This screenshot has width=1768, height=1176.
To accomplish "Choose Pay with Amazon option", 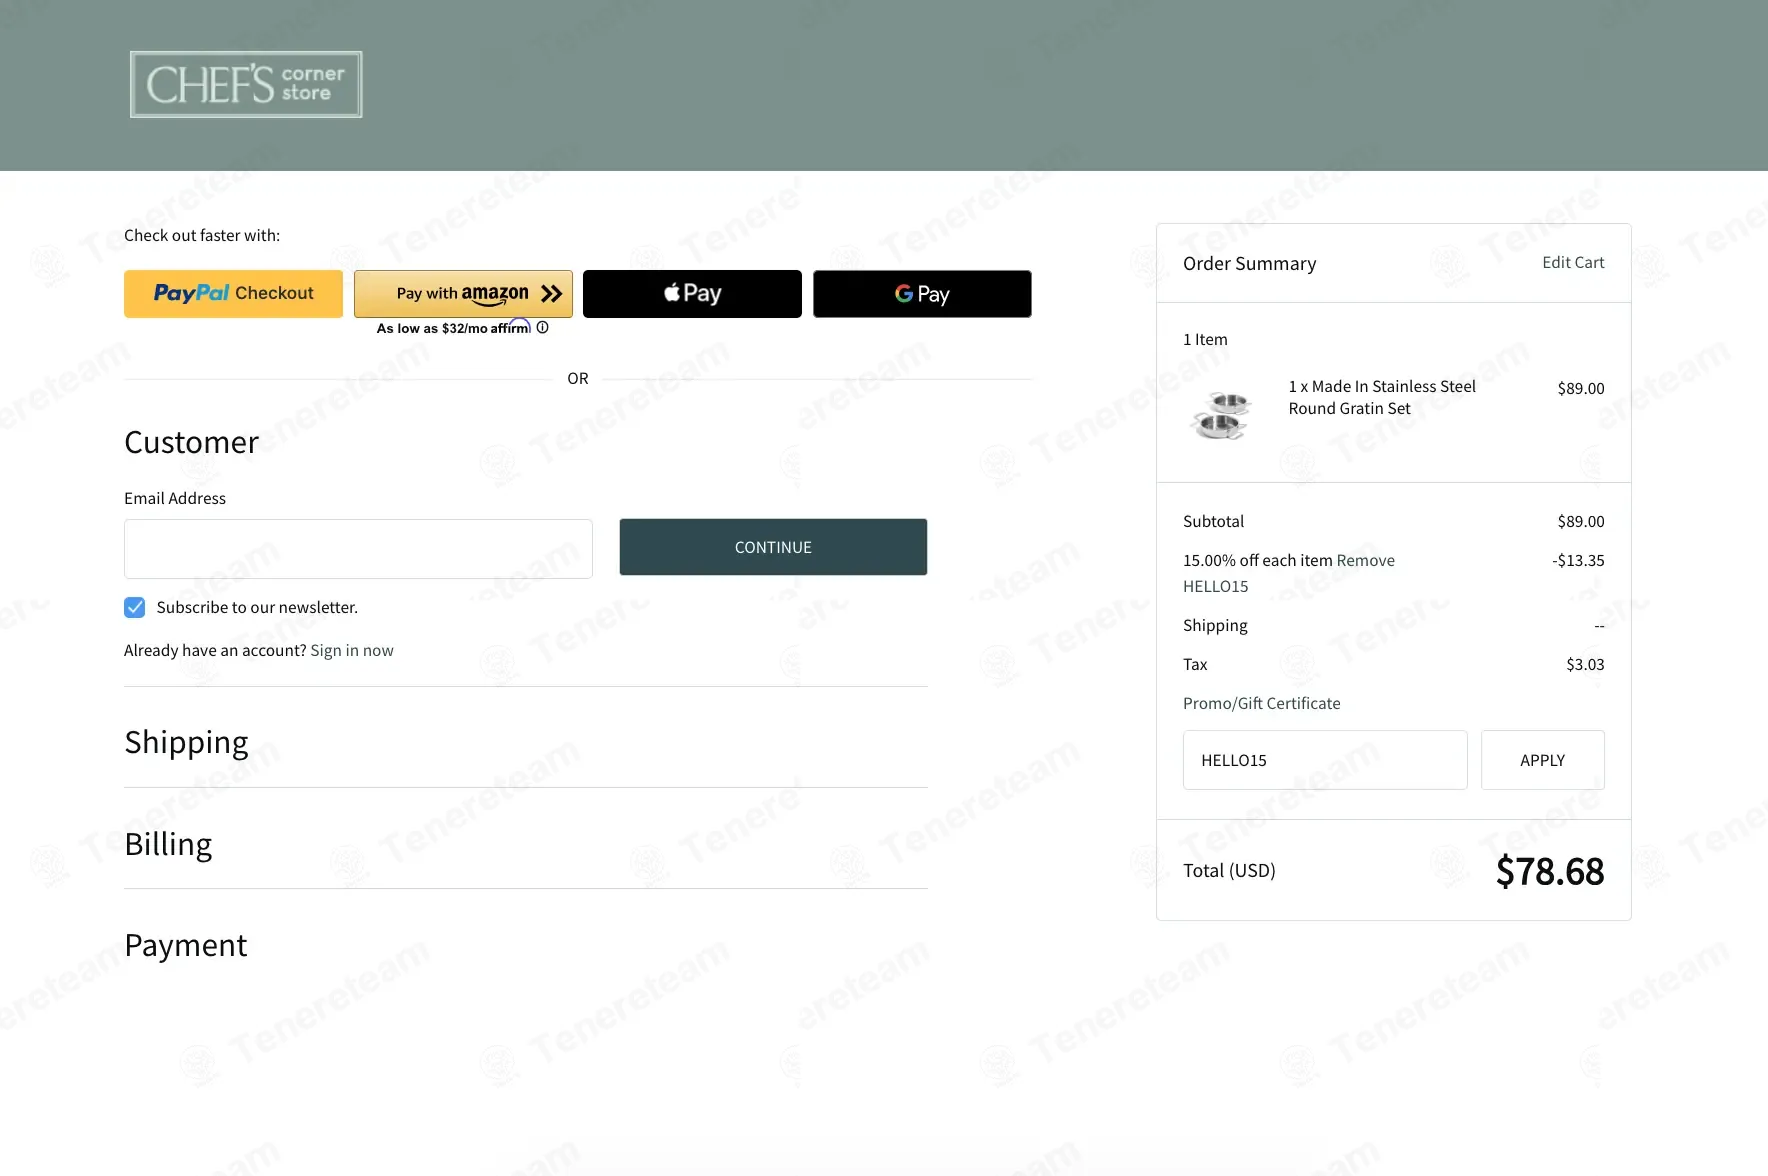I will click(463, 294).
